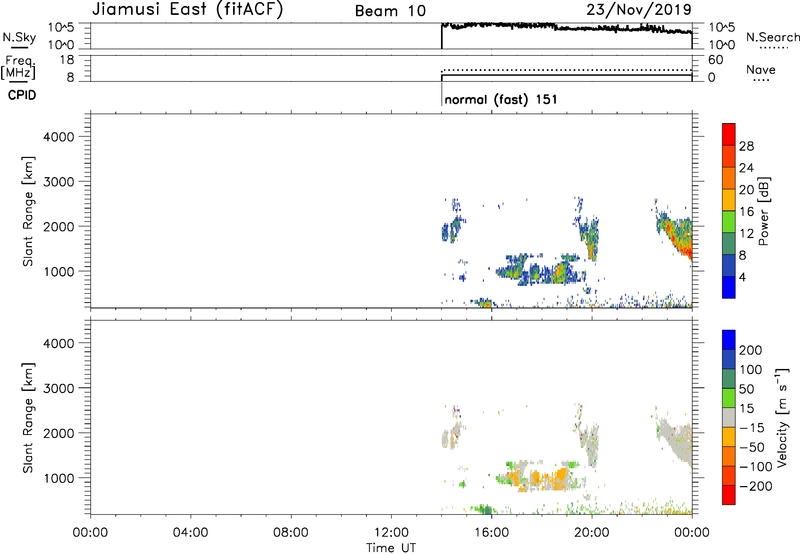Click the '08:00' time axis label
The height and width of the screenshot is (554, 800).
pyautogui.click(x=291, y=533)
